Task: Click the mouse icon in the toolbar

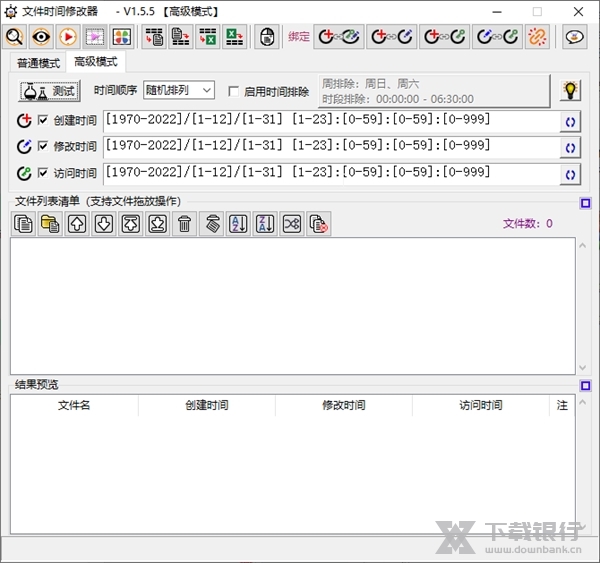Action: point(267,37)
